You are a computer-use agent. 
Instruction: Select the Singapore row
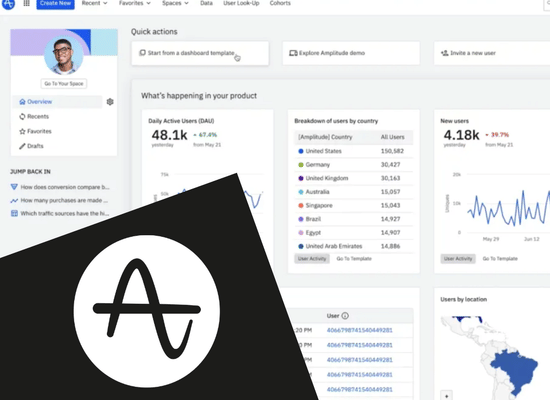pyautogui.click(x=354, y=206)
